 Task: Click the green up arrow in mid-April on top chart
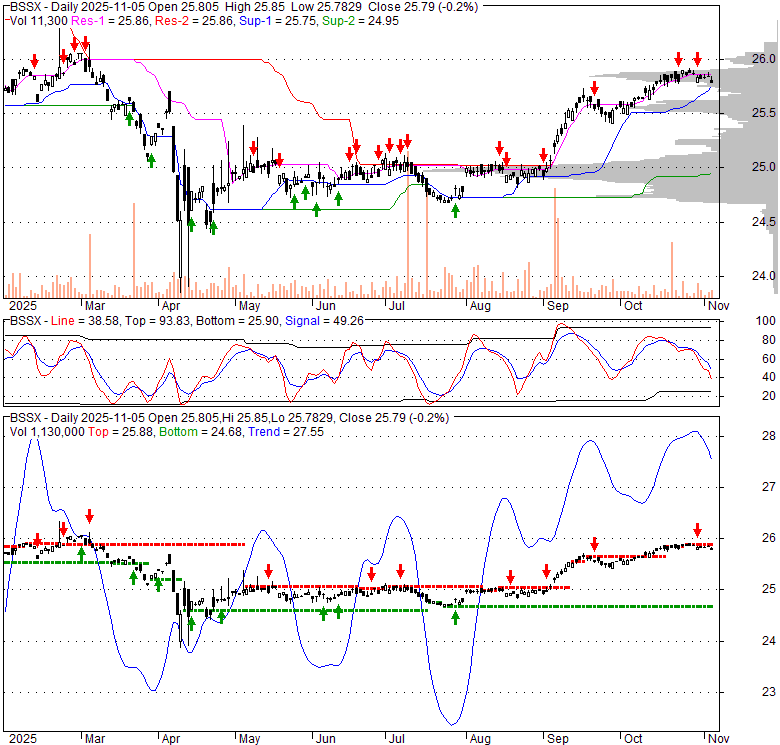click(x=213, y=227)
